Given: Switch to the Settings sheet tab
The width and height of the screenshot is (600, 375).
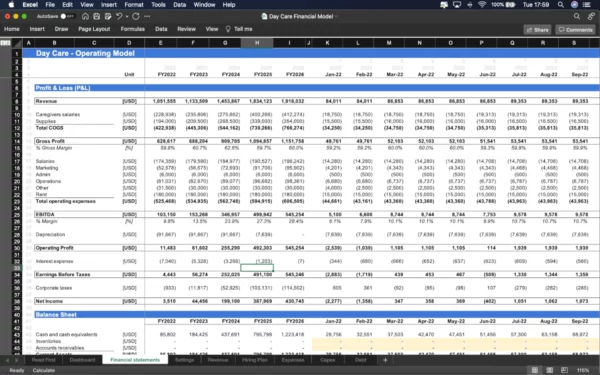Looking at the screenshot, I should 184,360.
